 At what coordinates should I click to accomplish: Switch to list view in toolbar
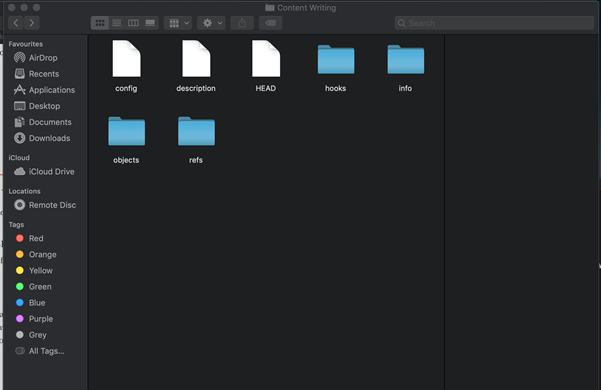pos(117,23)
